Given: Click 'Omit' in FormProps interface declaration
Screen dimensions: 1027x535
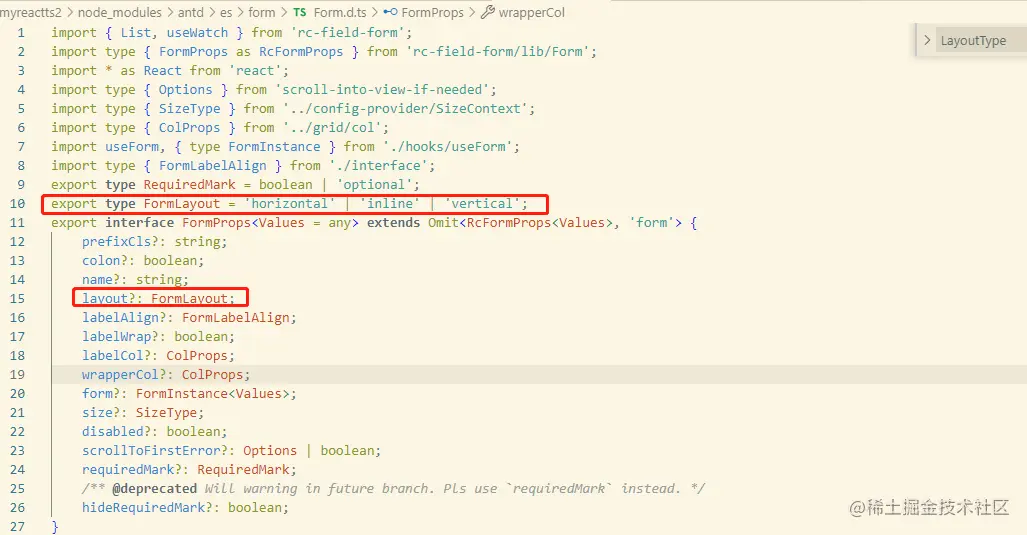Looking at the screenshot, I should point(443,223).
